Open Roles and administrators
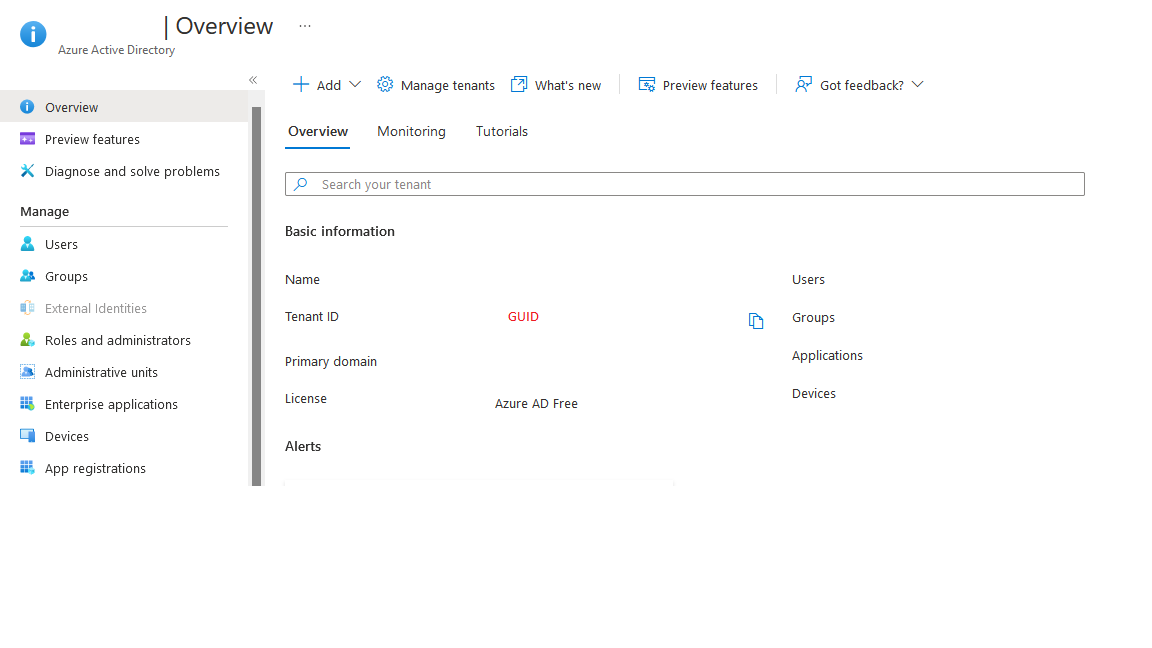Viewport: 1152px width, 648px height. [x=124, y=340]
